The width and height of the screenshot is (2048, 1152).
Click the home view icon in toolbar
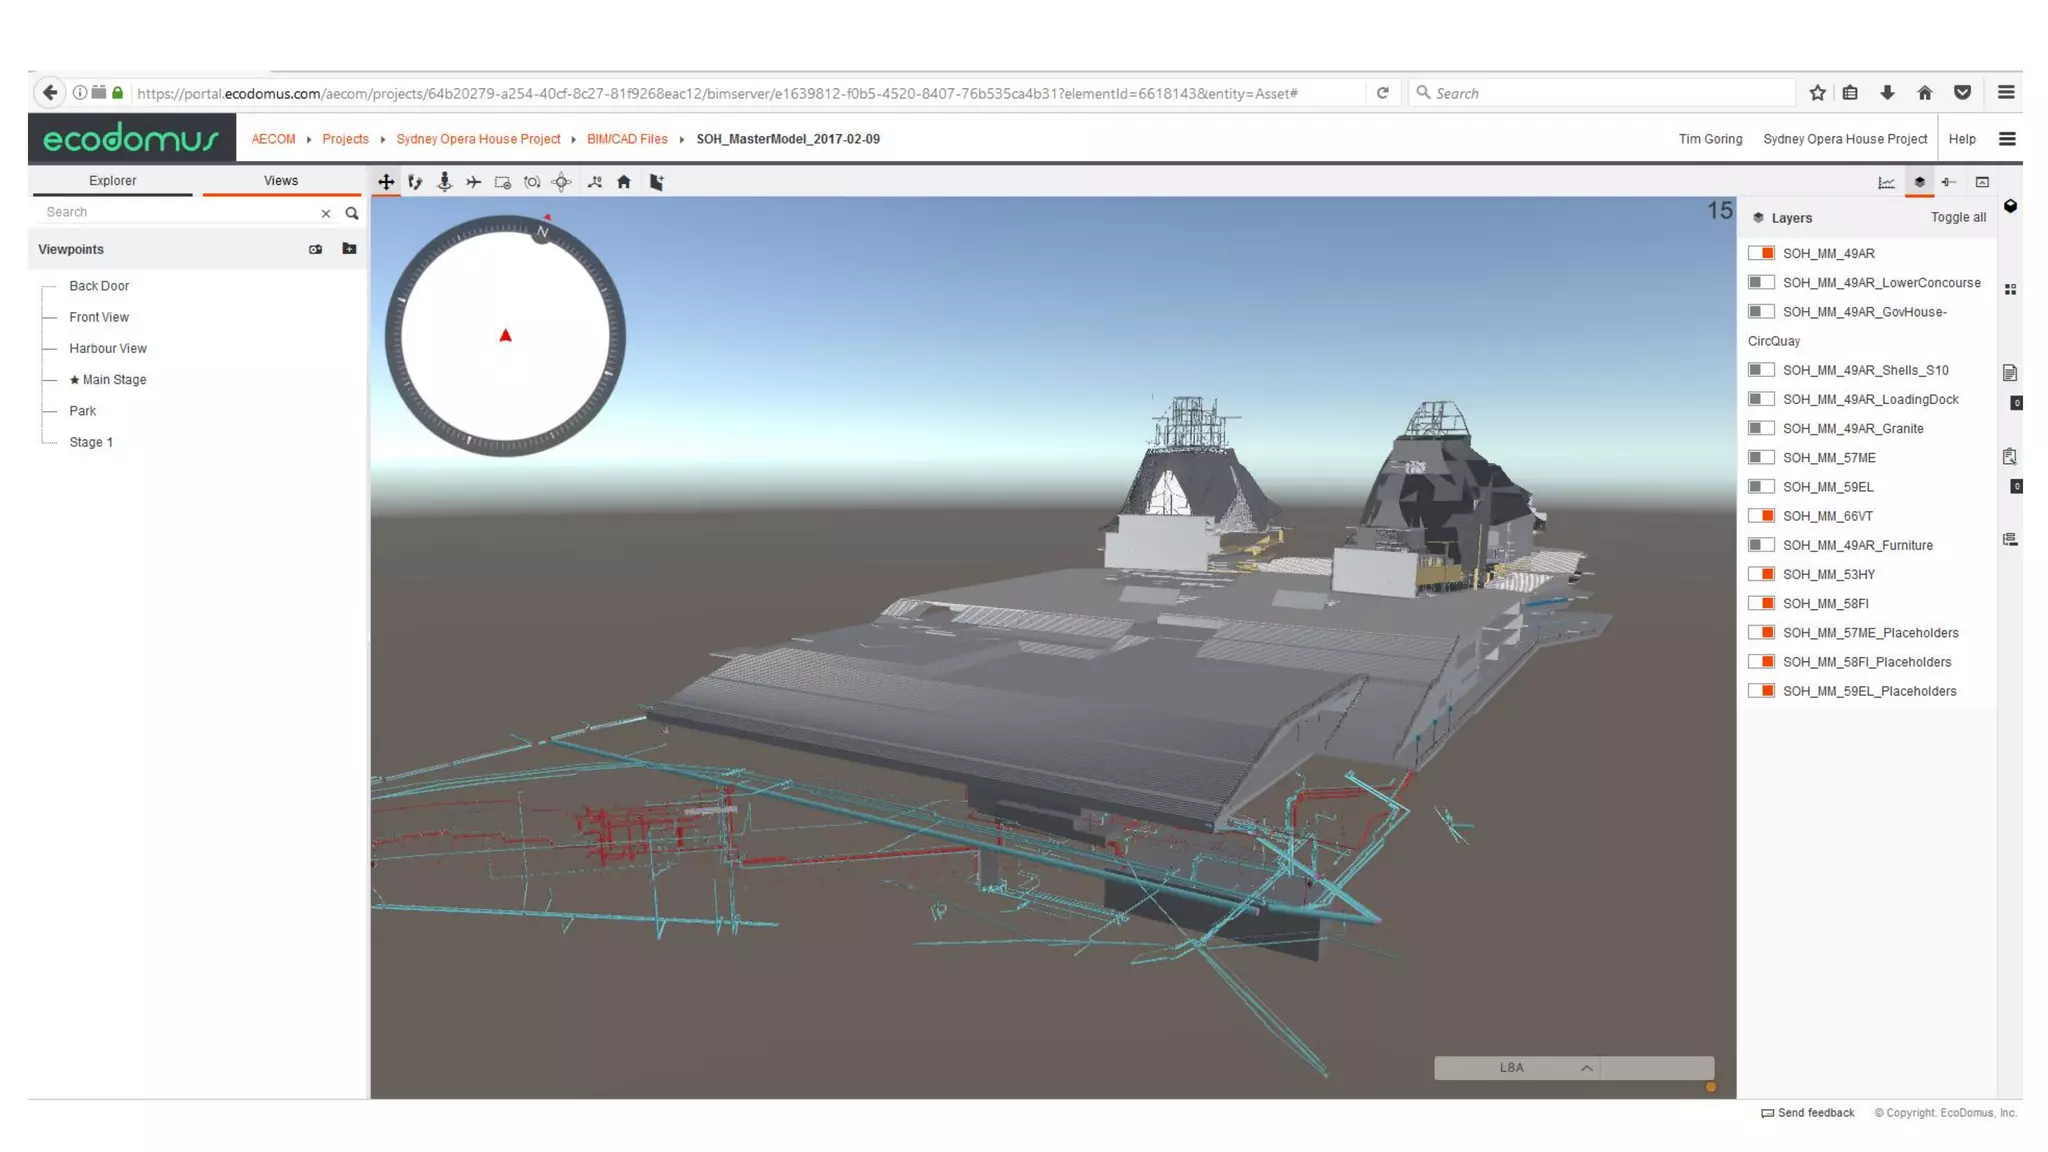point(624,182)
